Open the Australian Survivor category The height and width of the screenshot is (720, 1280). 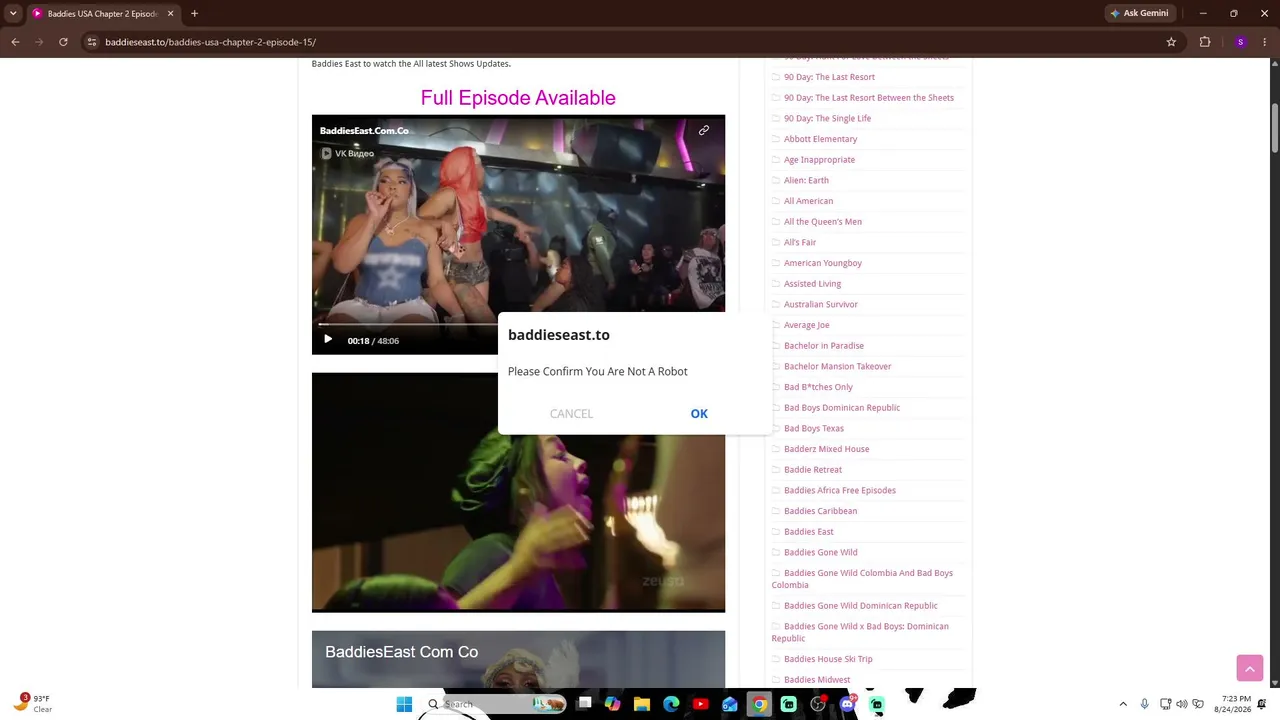tap(821, 305)
